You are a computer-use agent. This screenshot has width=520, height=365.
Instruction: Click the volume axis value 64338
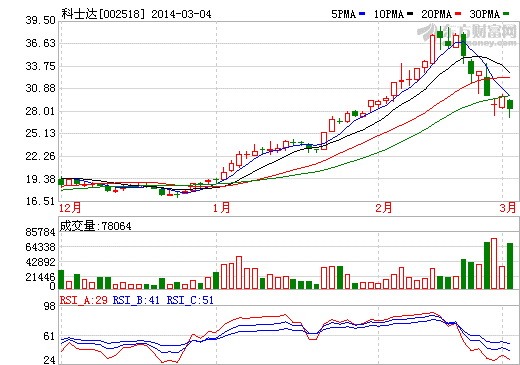(40, 247)
